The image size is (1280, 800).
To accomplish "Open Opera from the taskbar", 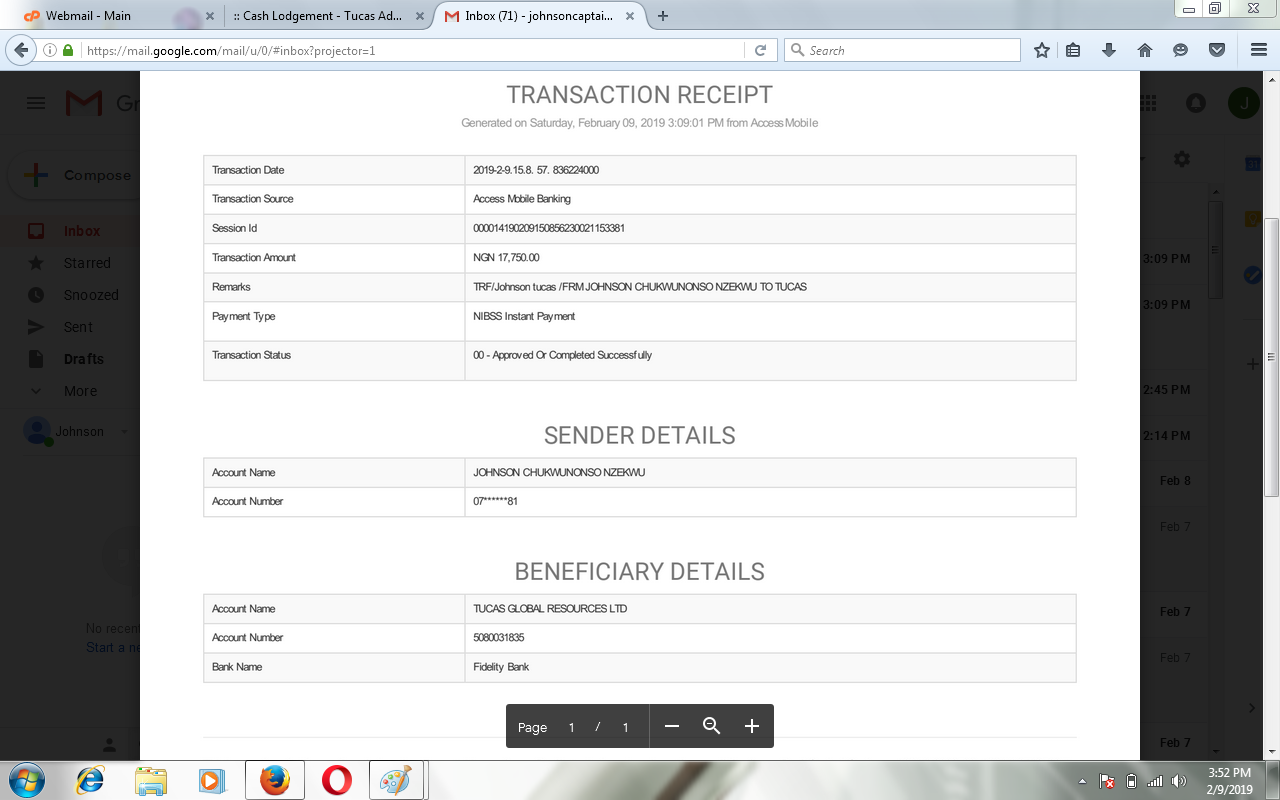I will pos(337,780).
